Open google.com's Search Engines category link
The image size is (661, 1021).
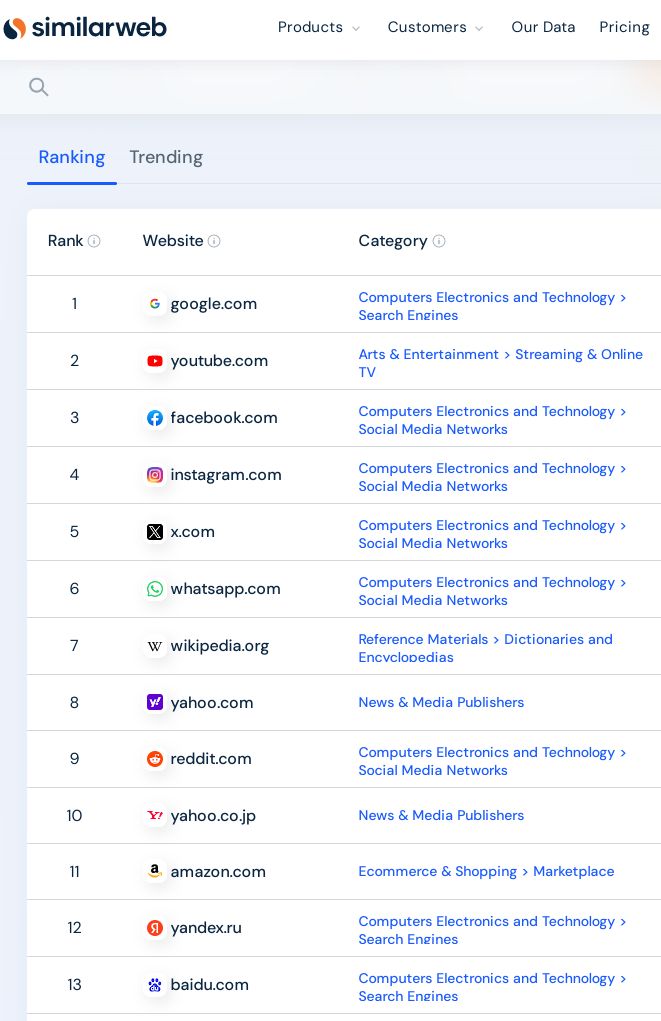[408, 315]
